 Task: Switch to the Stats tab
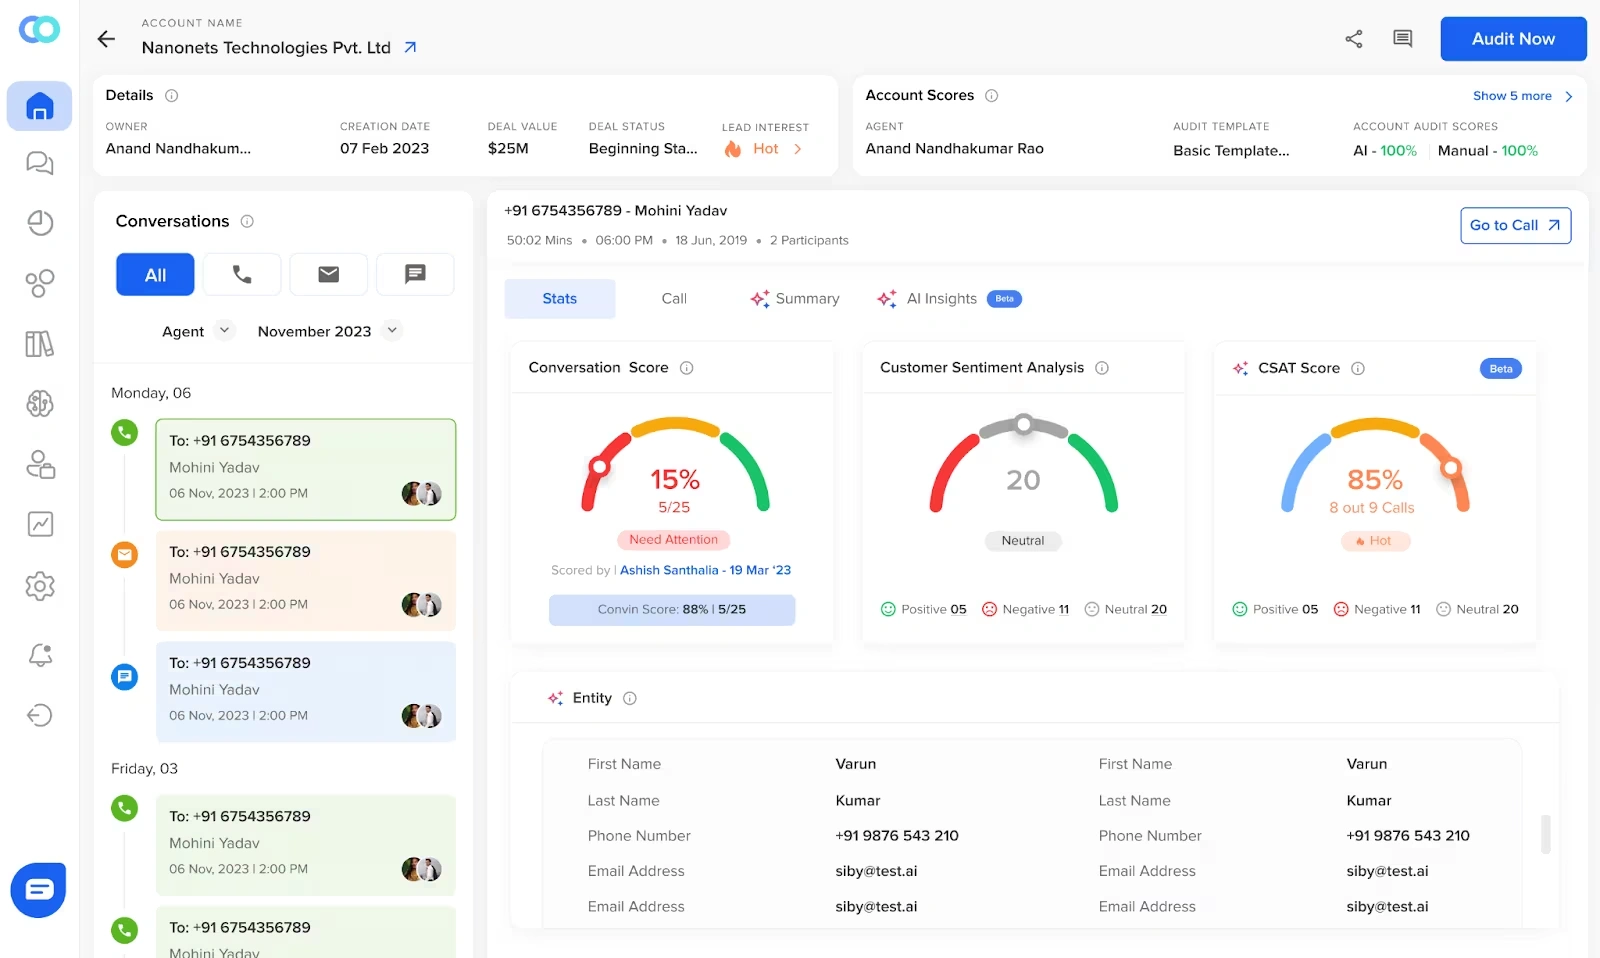[x=560, y=299]
